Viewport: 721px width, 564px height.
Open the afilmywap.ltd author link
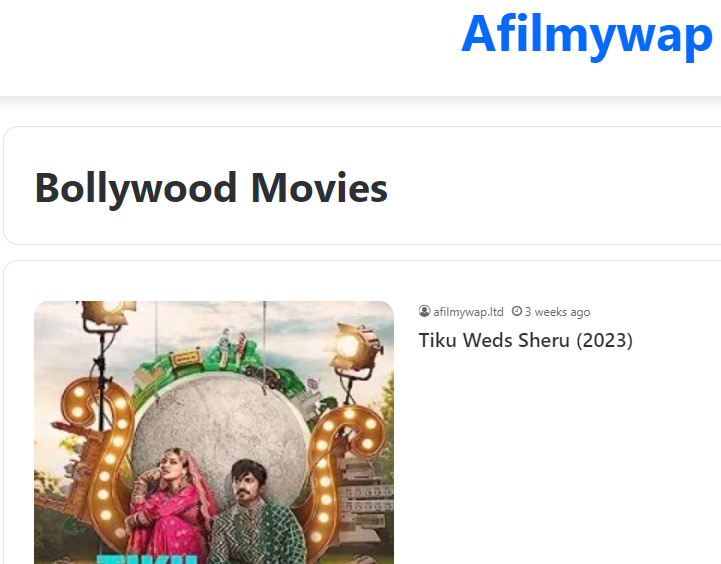click(468, 312)
